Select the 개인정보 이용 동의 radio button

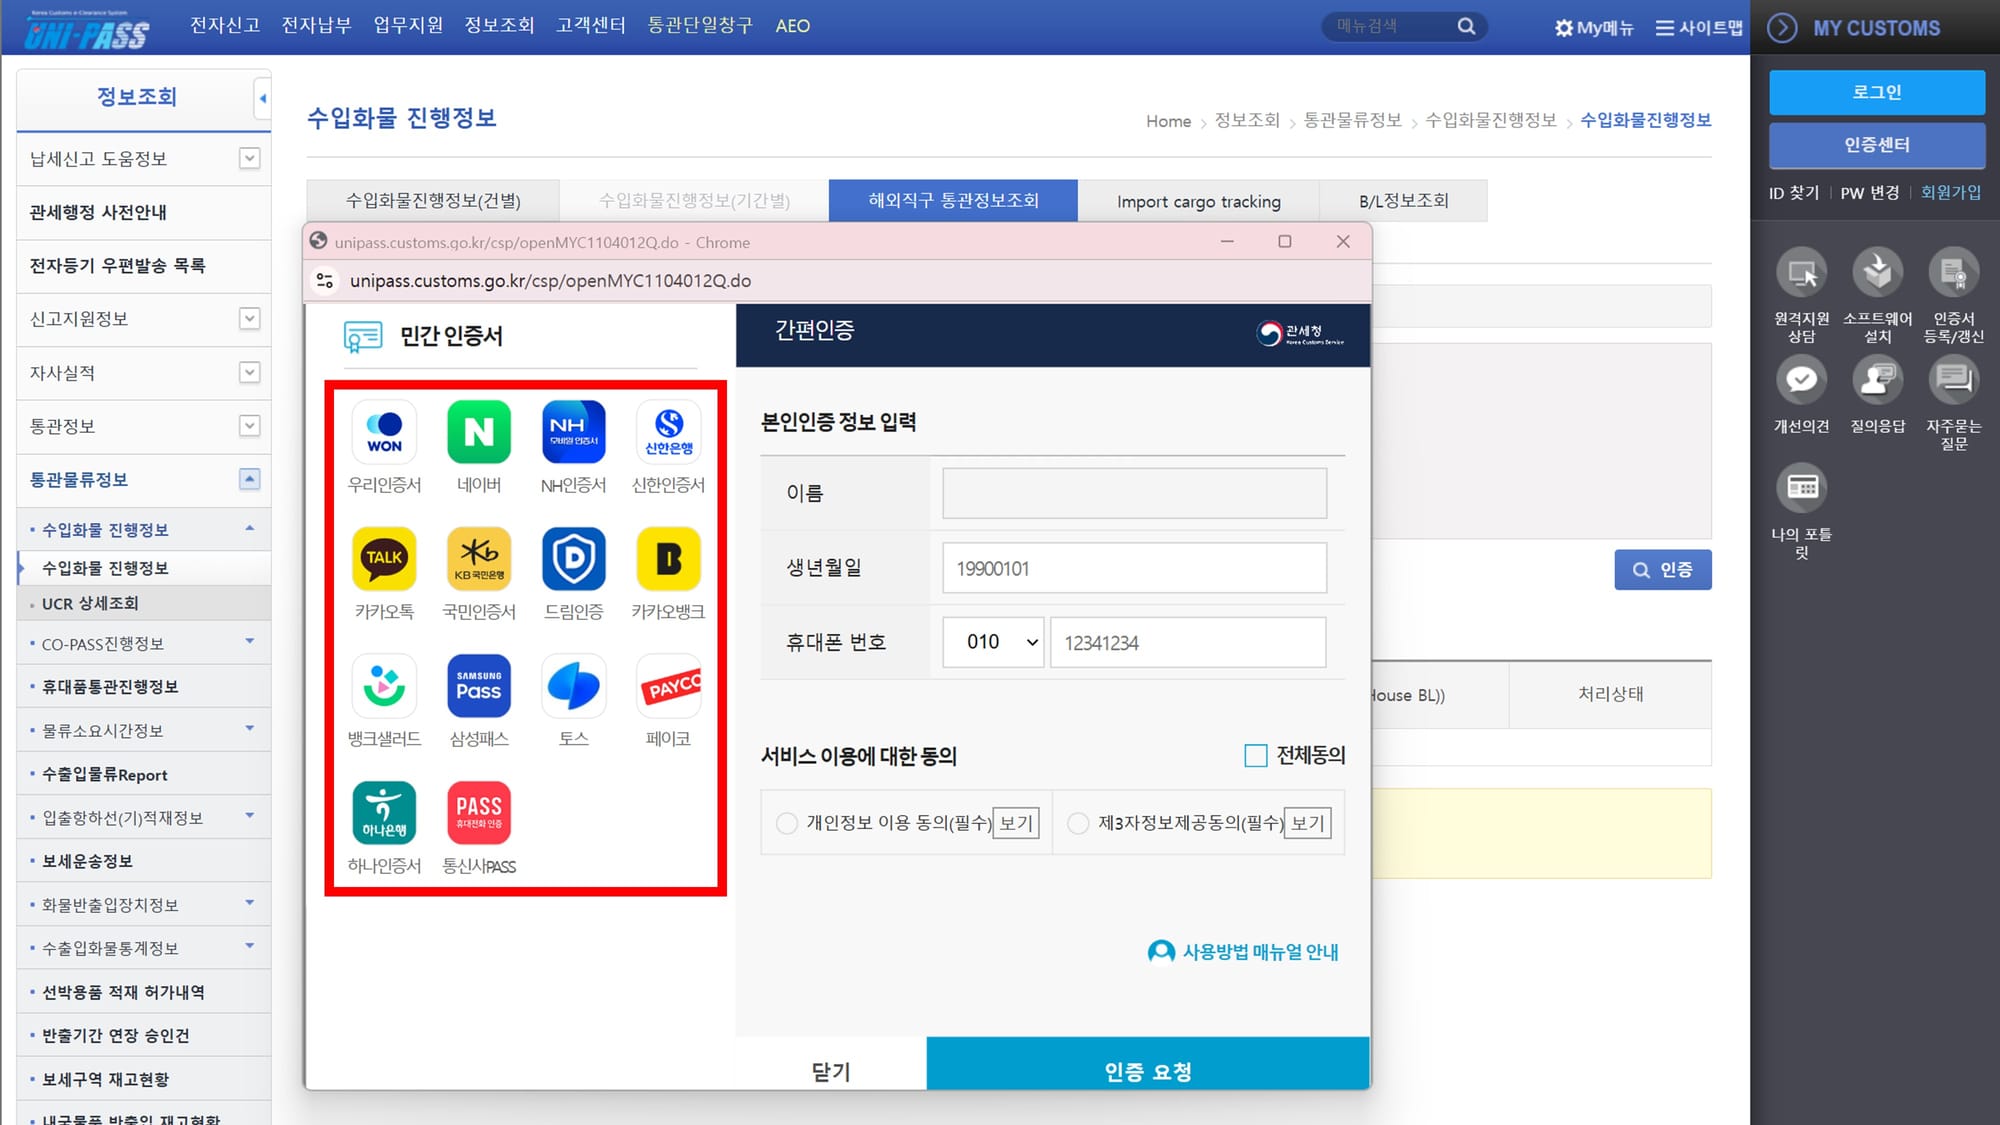point(787,823)
